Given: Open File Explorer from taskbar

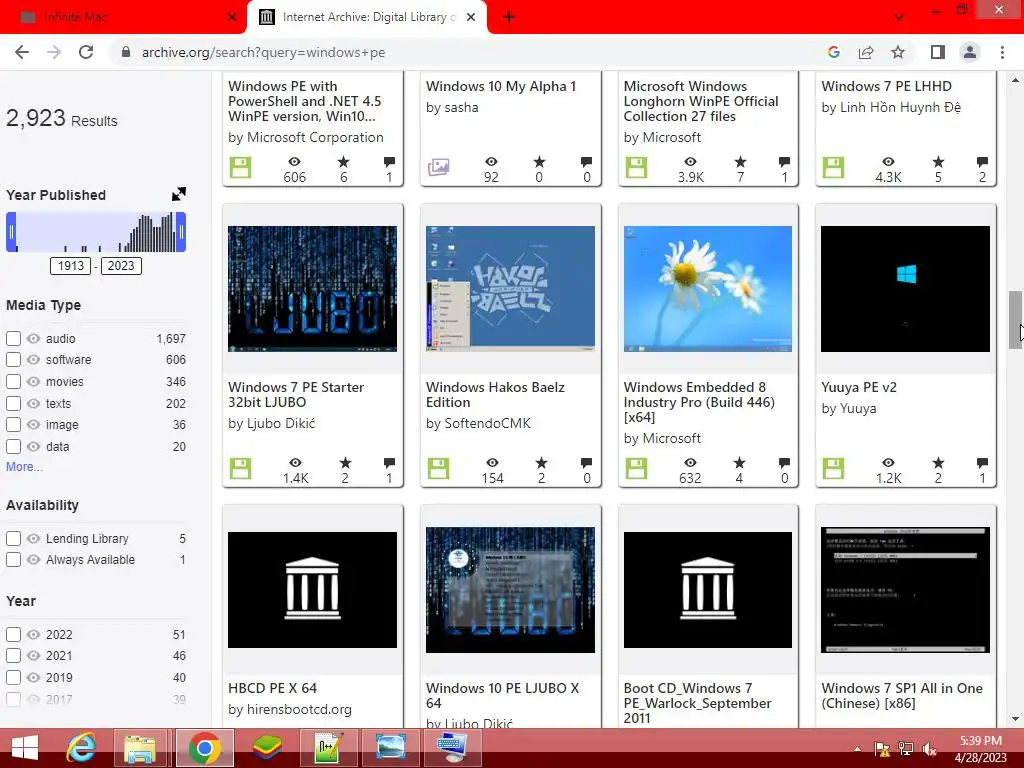Looking at the screenshot, I should pyautogui.click(x=140, y=748).
